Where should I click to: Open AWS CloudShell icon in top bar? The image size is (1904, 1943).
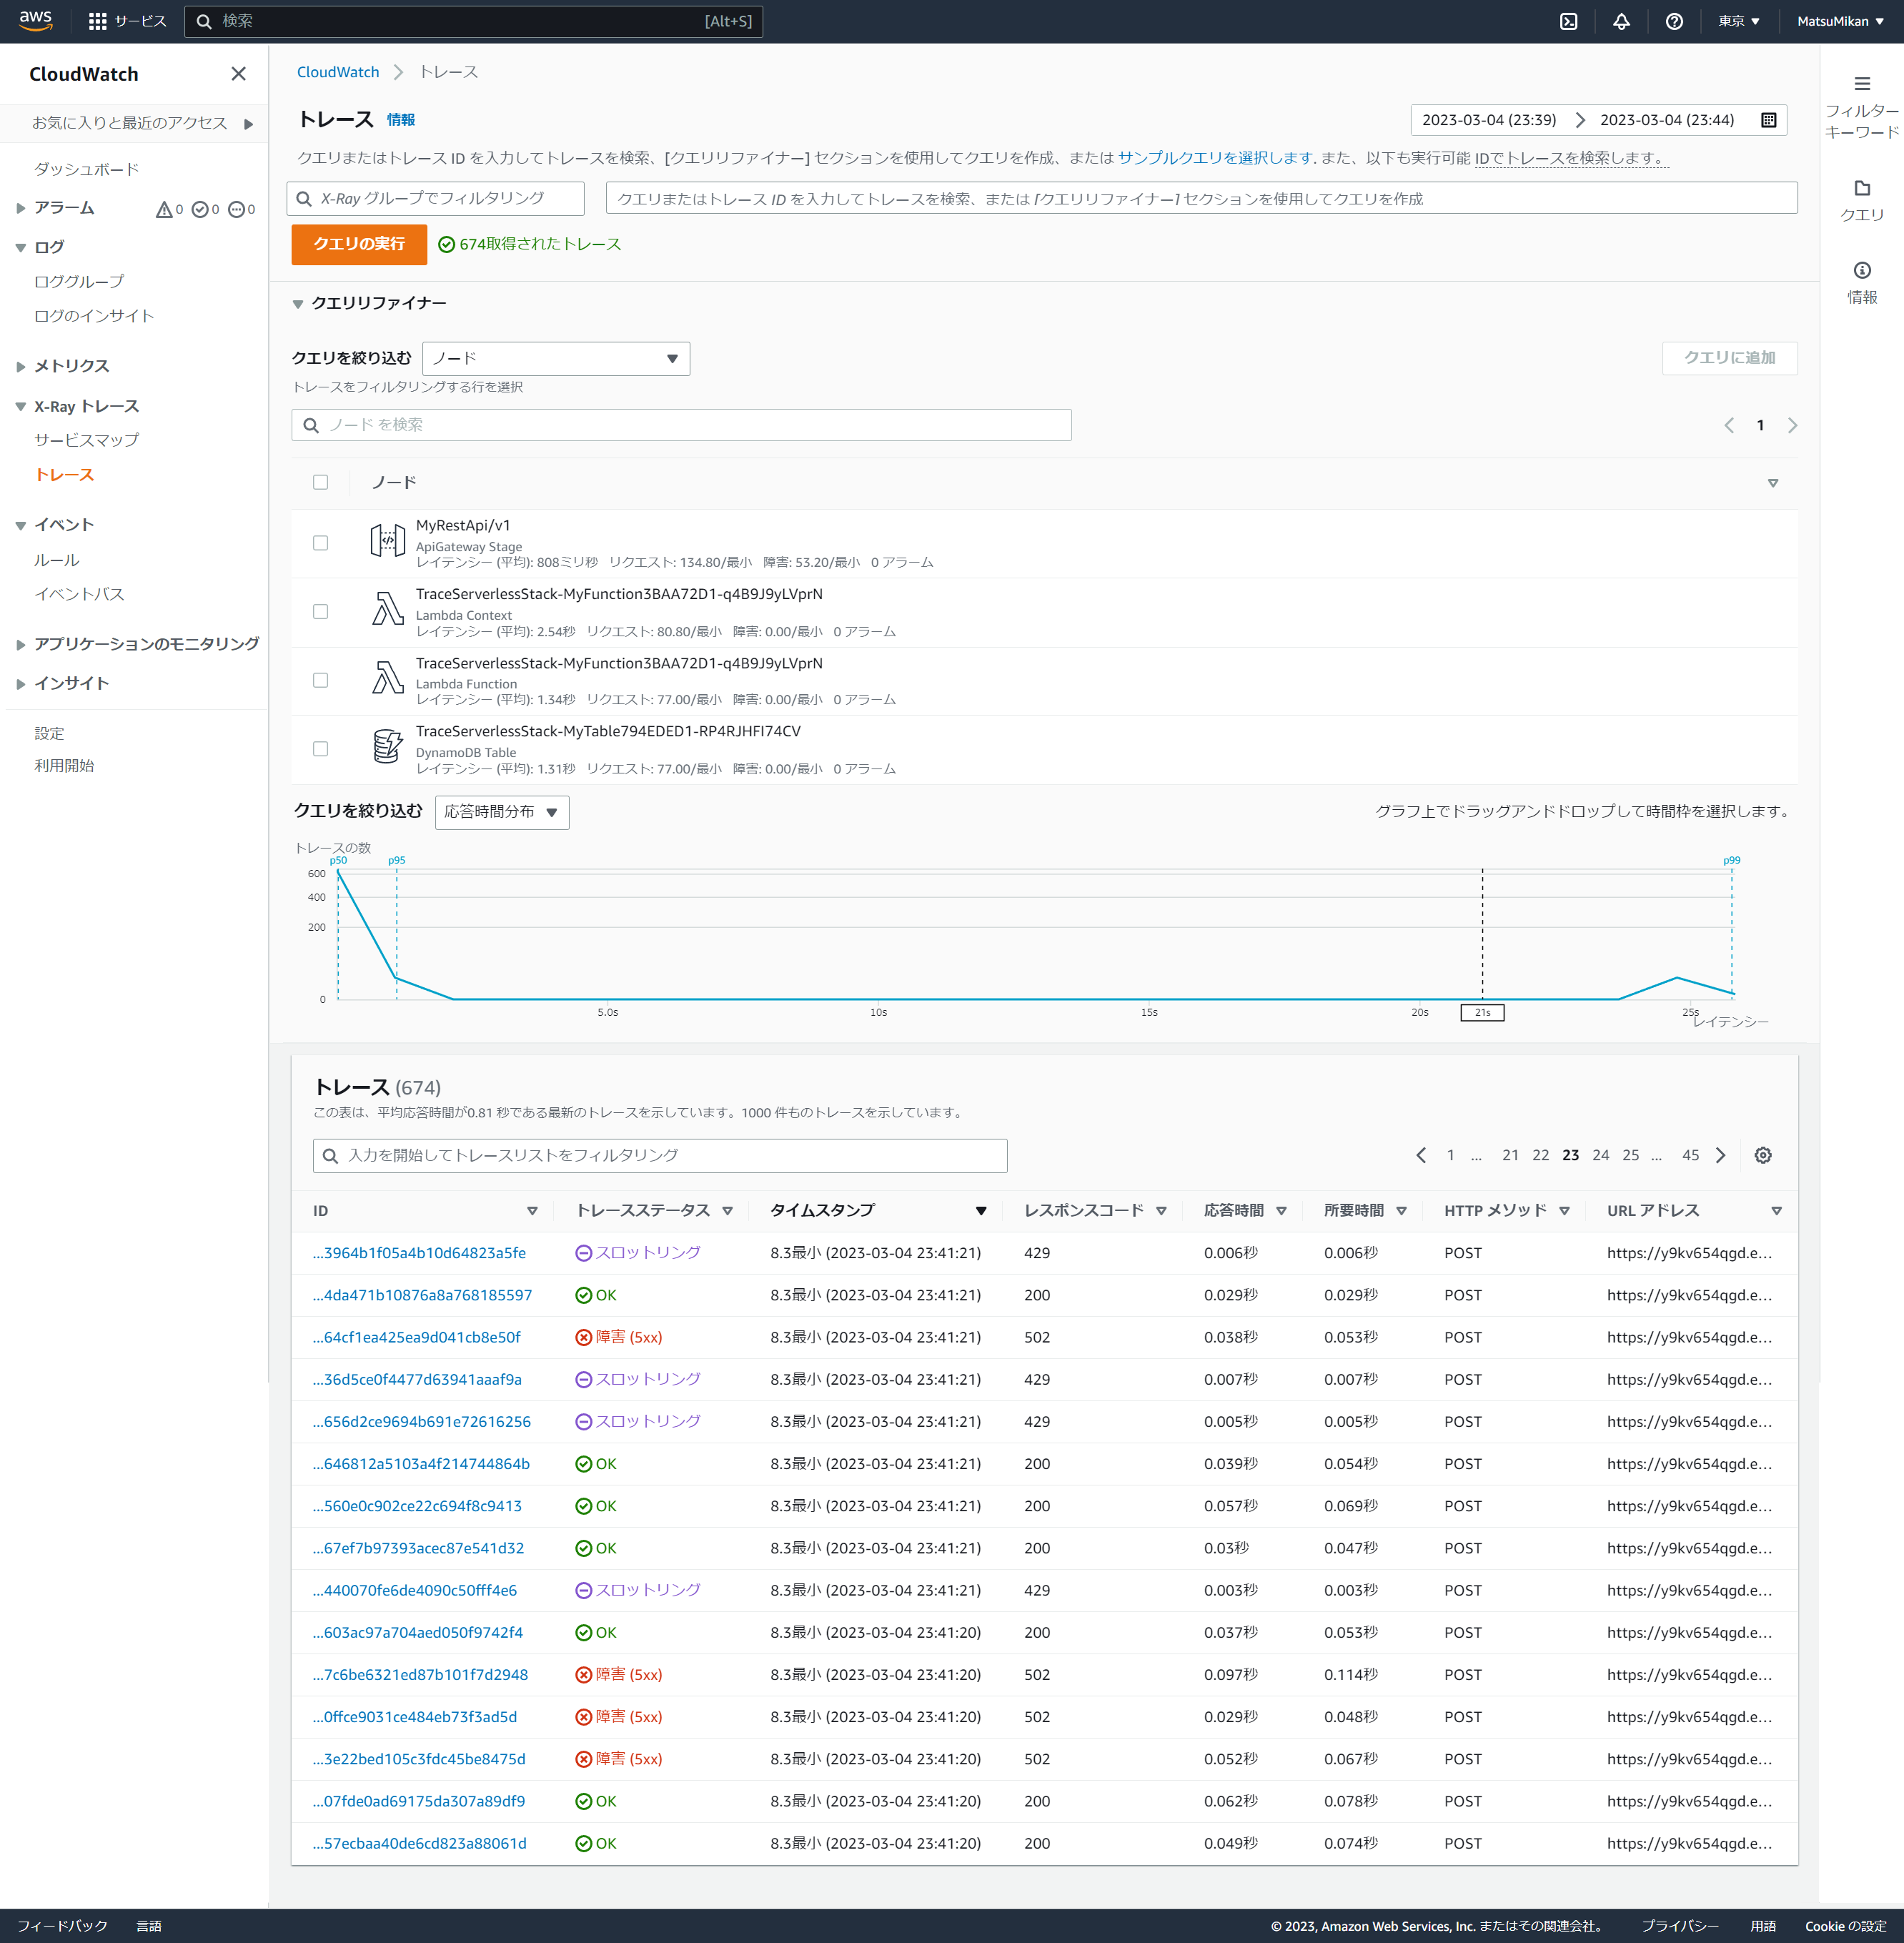point(1568,21)
